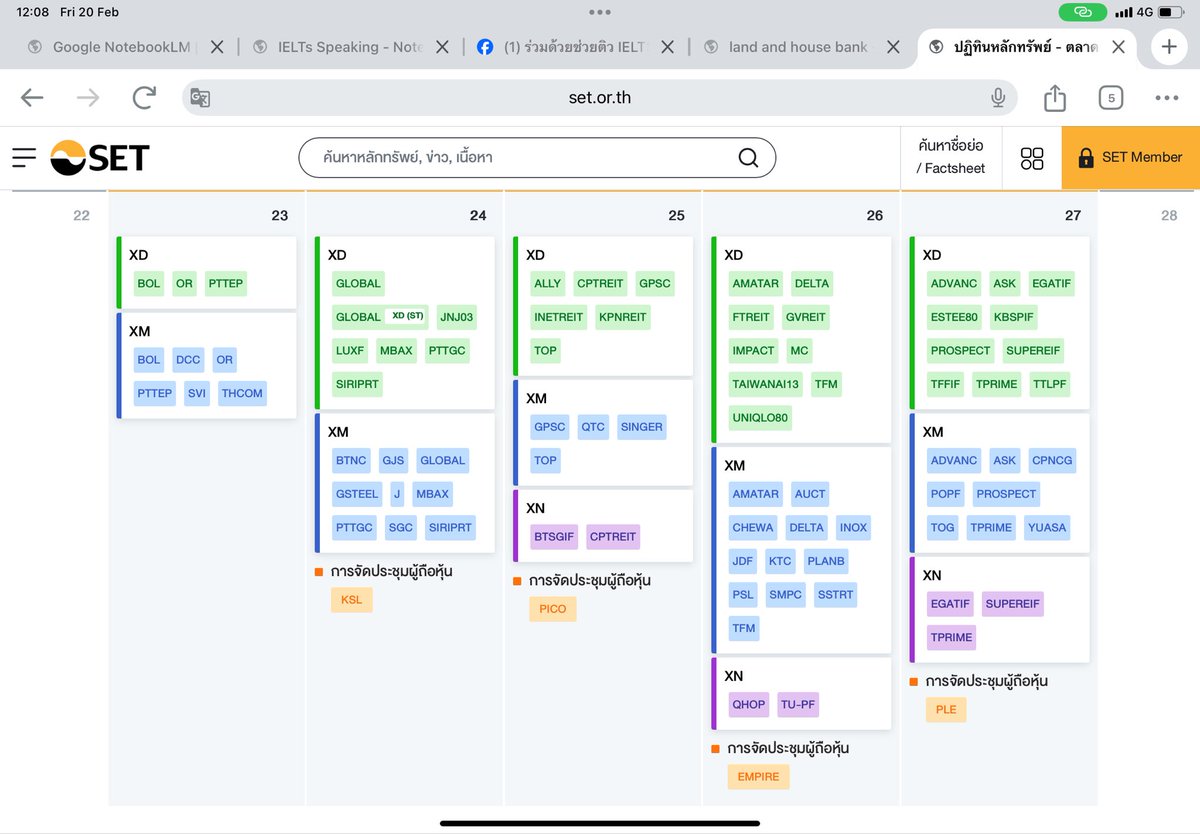Close the Google NotebookLM tab
Image resolution: width=1200 pixels, height=834 pixels.
(x=217, y=47)
